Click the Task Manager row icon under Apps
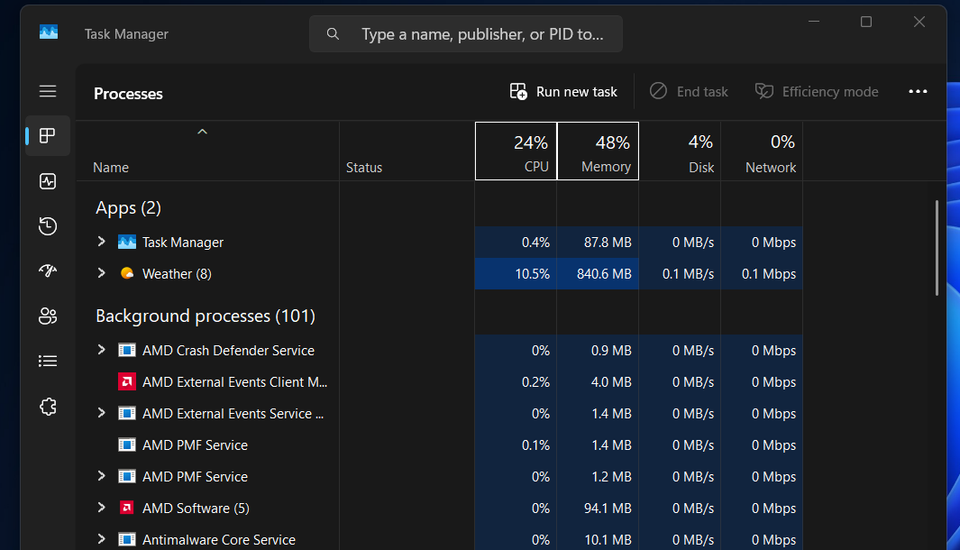 [127, 242]
